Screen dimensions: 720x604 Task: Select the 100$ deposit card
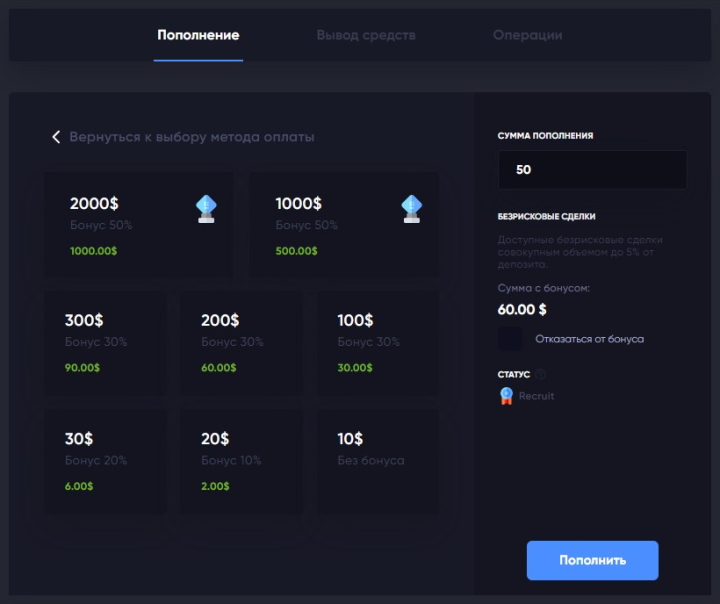[378, 342]
